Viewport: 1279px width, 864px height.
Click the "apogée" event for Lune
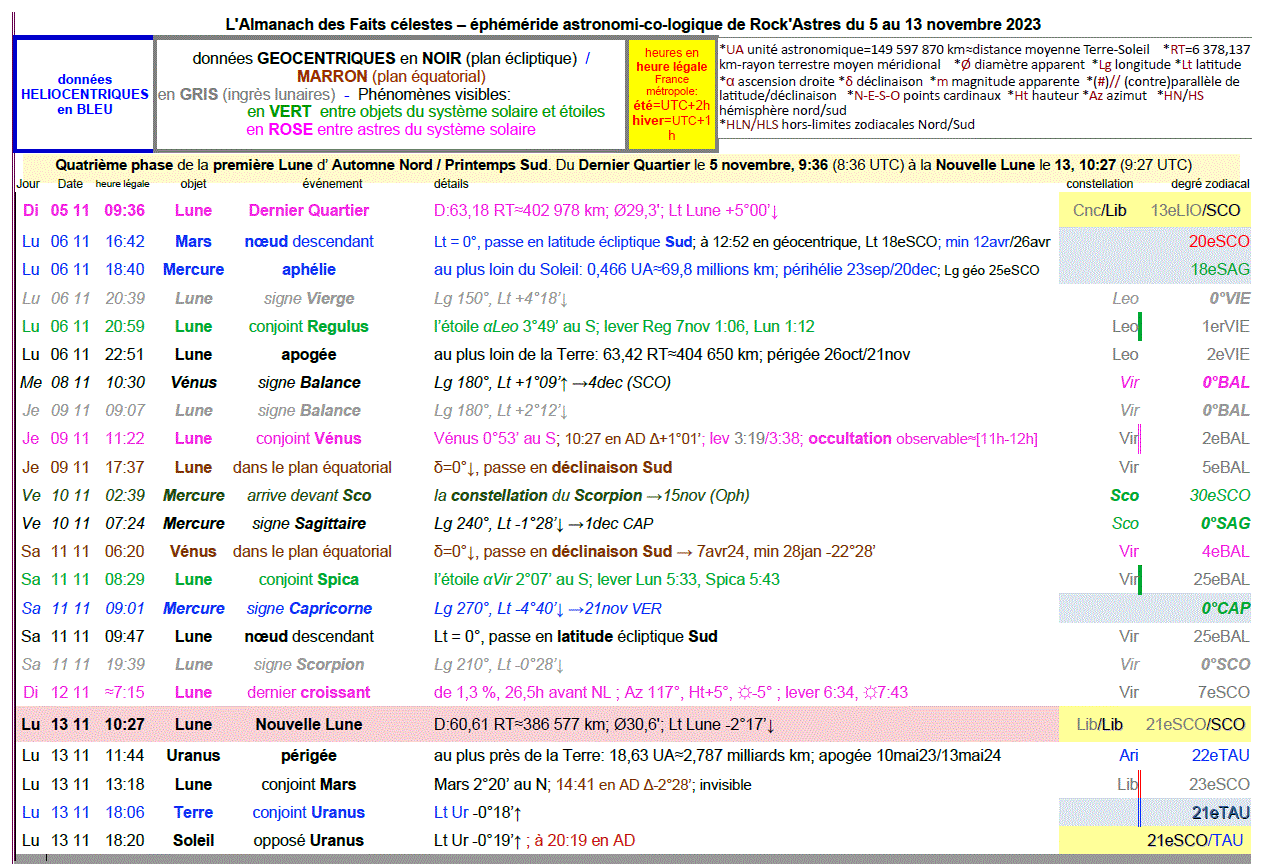coord(309,355)
